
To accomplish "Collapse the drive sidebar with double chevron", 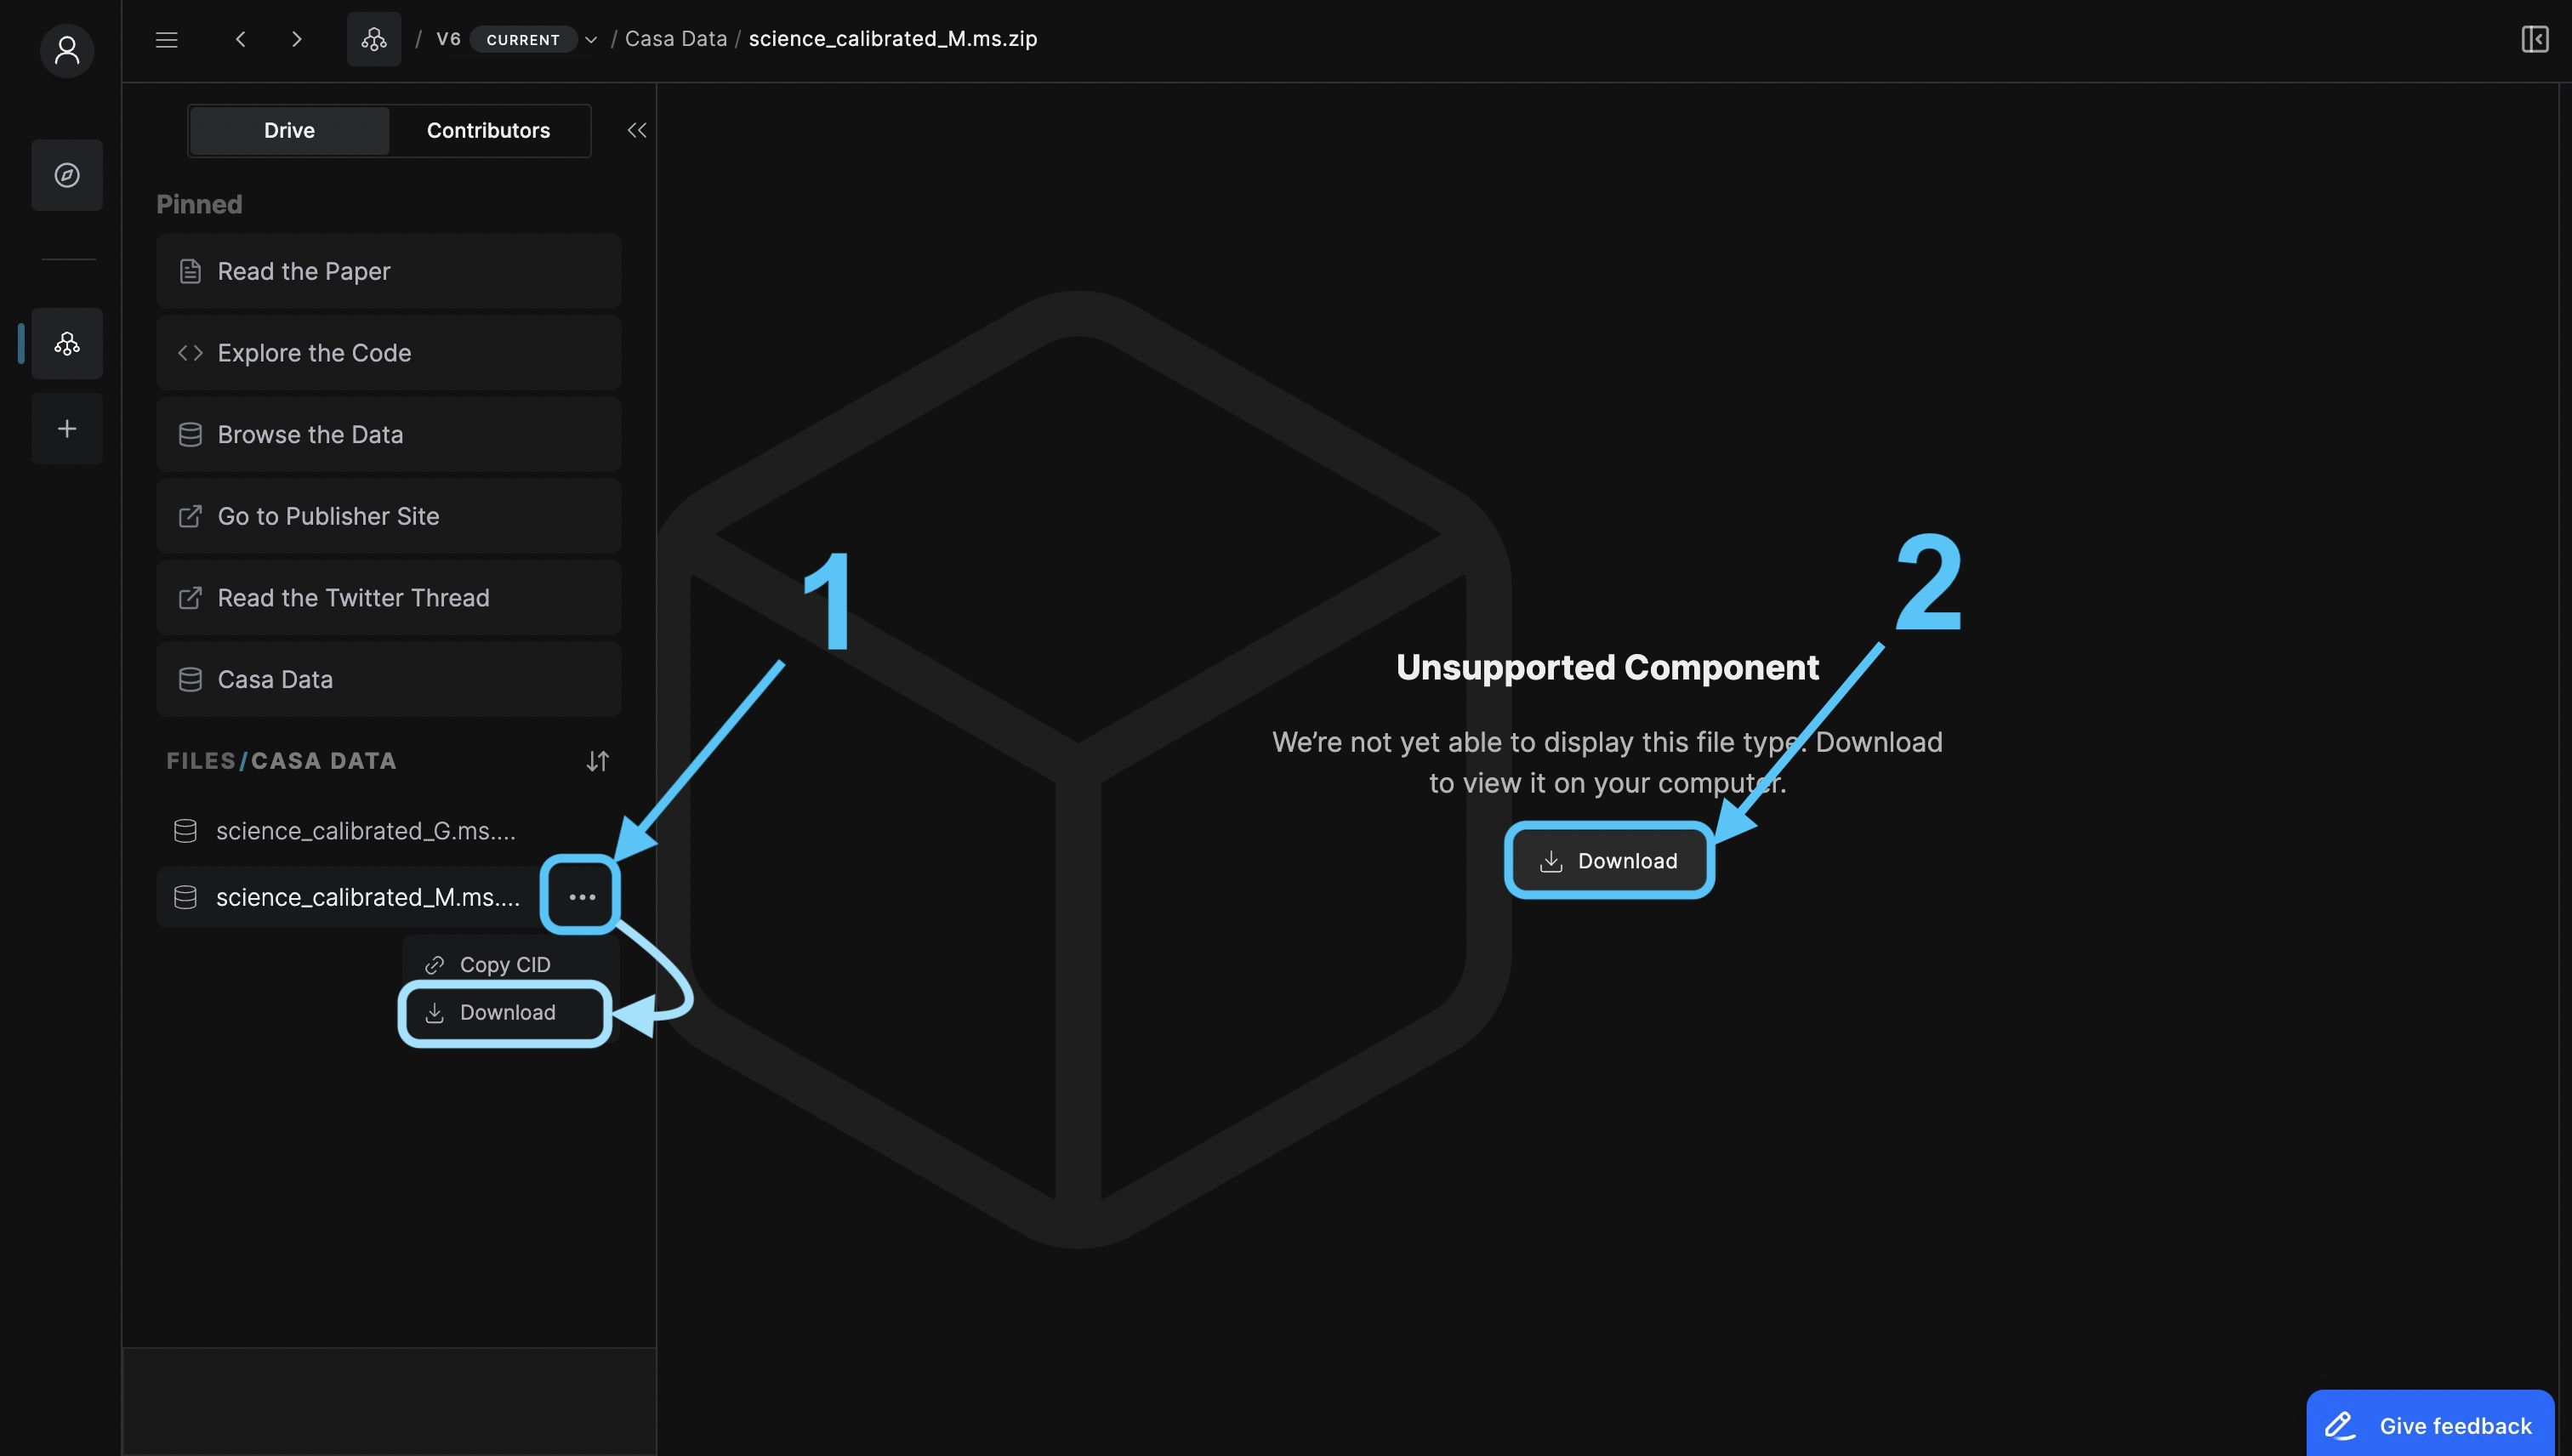I will (636, 131).
